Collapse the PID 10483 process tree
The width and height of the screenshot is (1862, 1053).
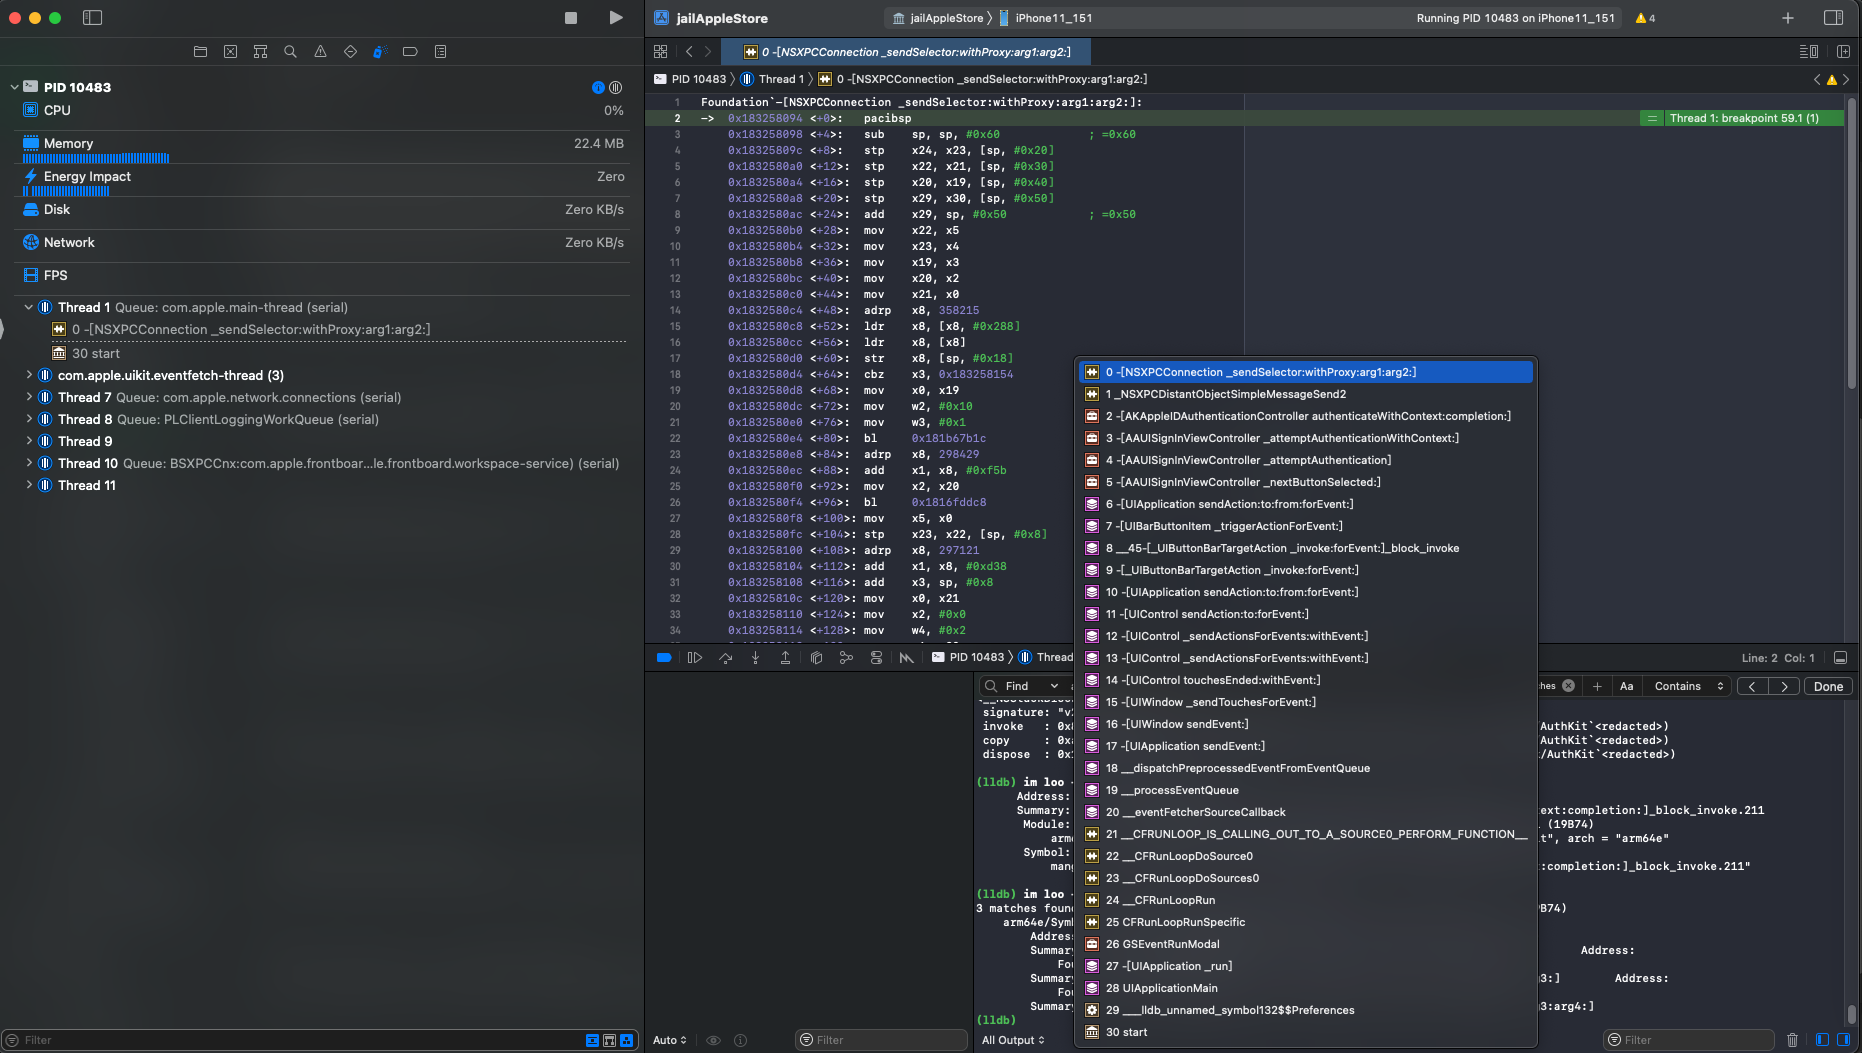point(14,87)
